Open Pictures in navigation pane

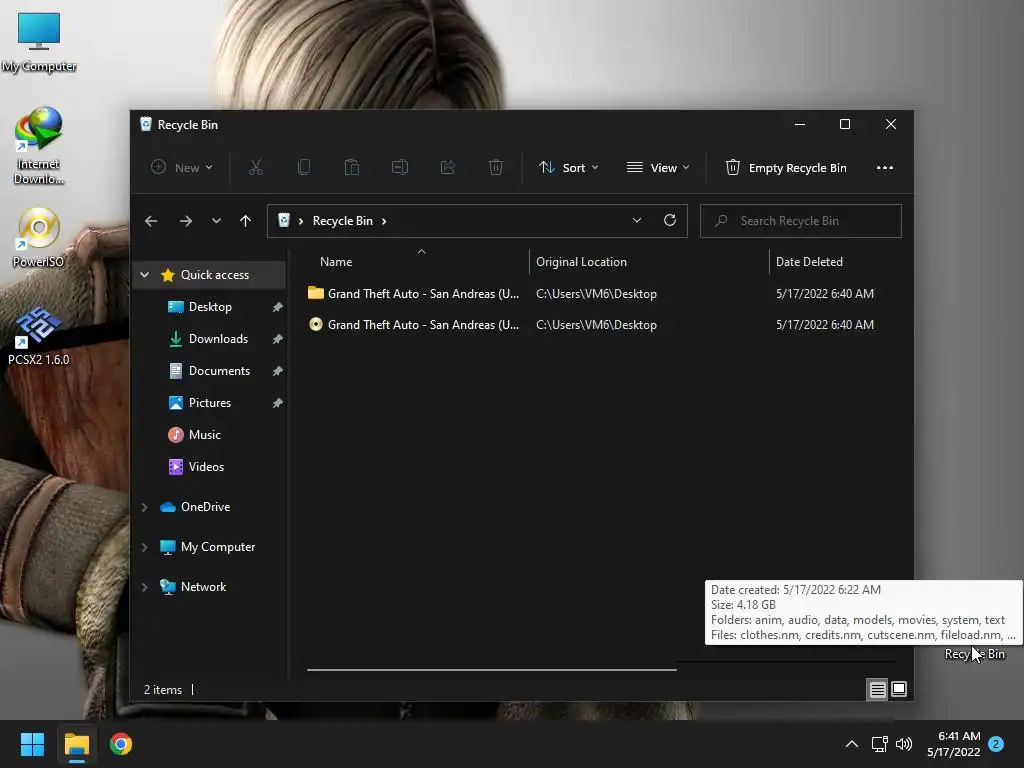pos(209,403)
